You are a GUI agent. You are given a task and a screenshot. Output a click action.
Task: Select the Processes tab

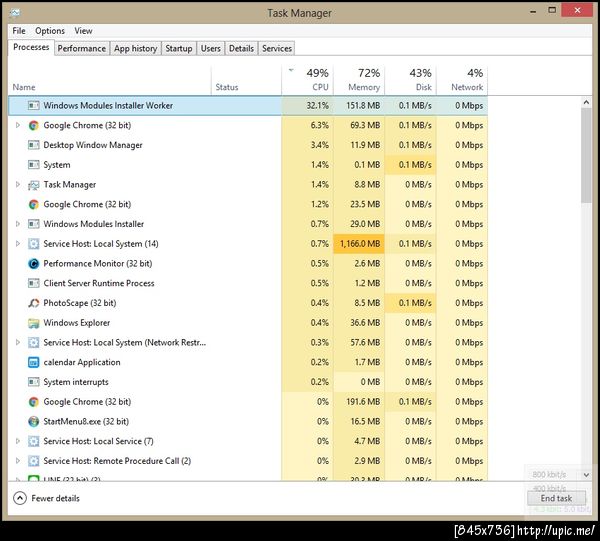[x=31, y=47]
